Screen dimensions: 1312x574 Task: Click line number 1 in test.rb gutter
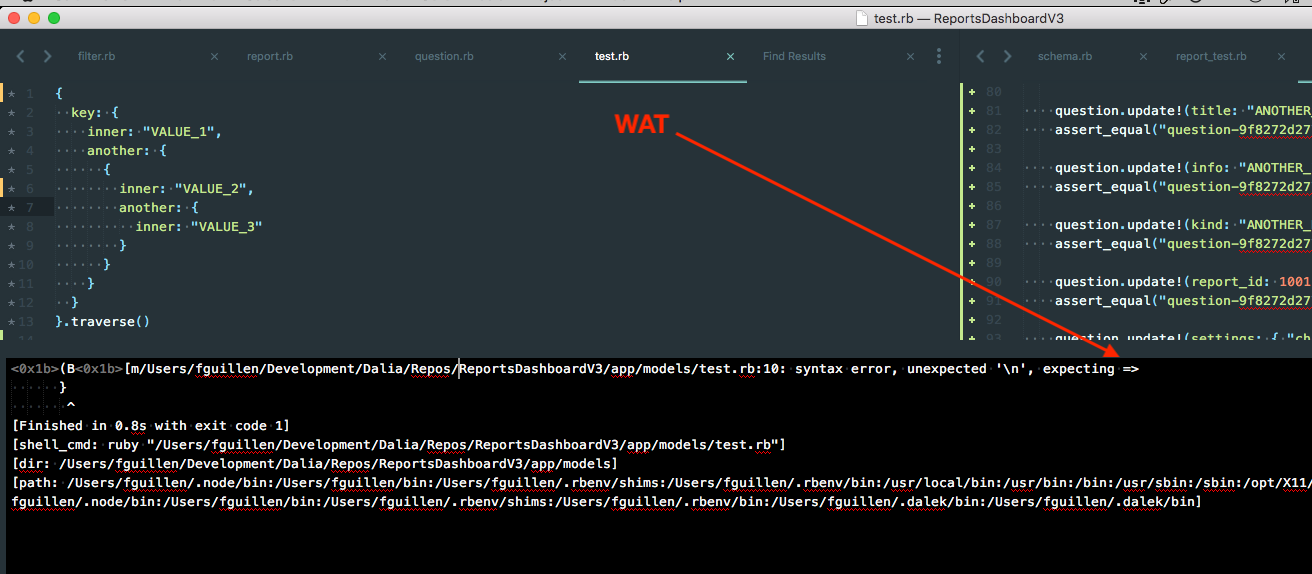[30, 93]
